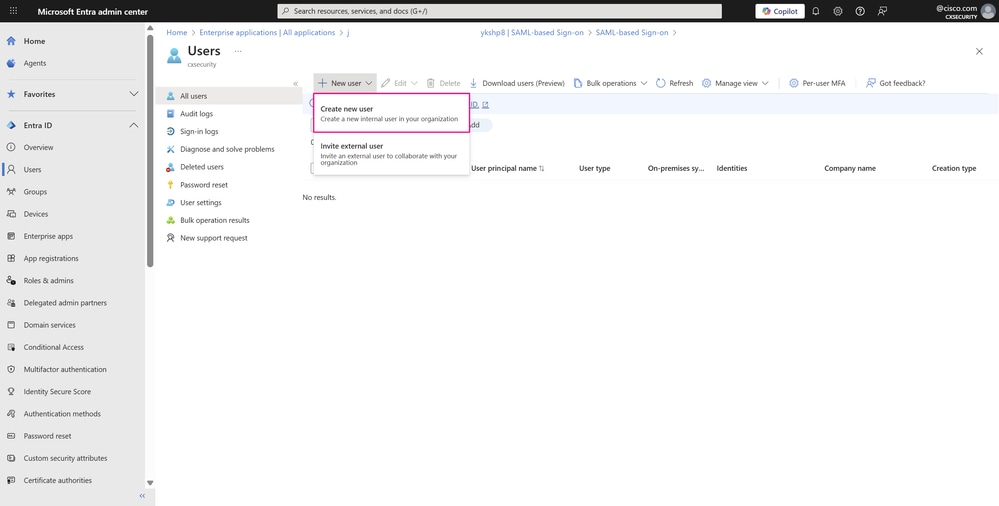Launch Copilot from the top bar

[780, 11]
